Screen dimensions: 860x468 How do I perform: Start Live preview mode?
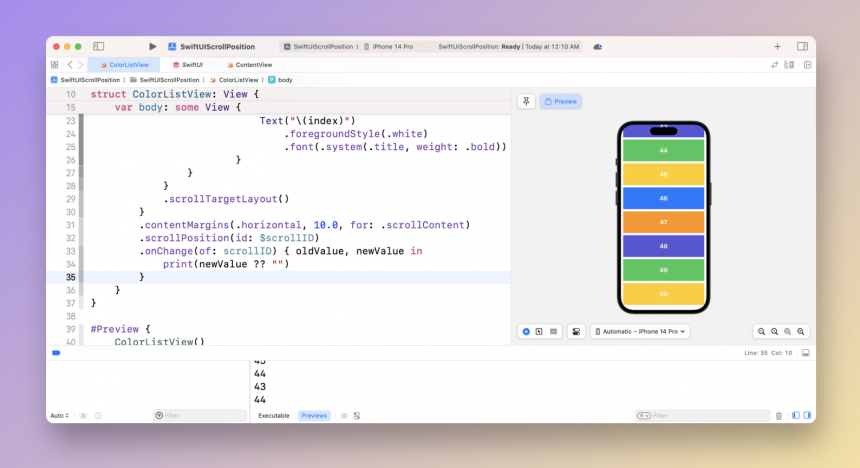tap(526, 331)
